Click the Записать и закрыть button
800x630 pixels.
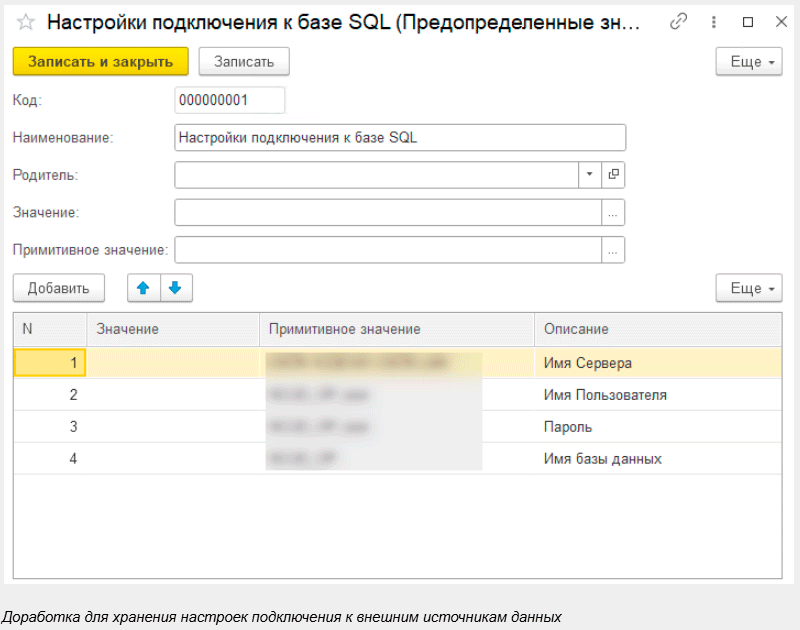[x=100, y=62]
